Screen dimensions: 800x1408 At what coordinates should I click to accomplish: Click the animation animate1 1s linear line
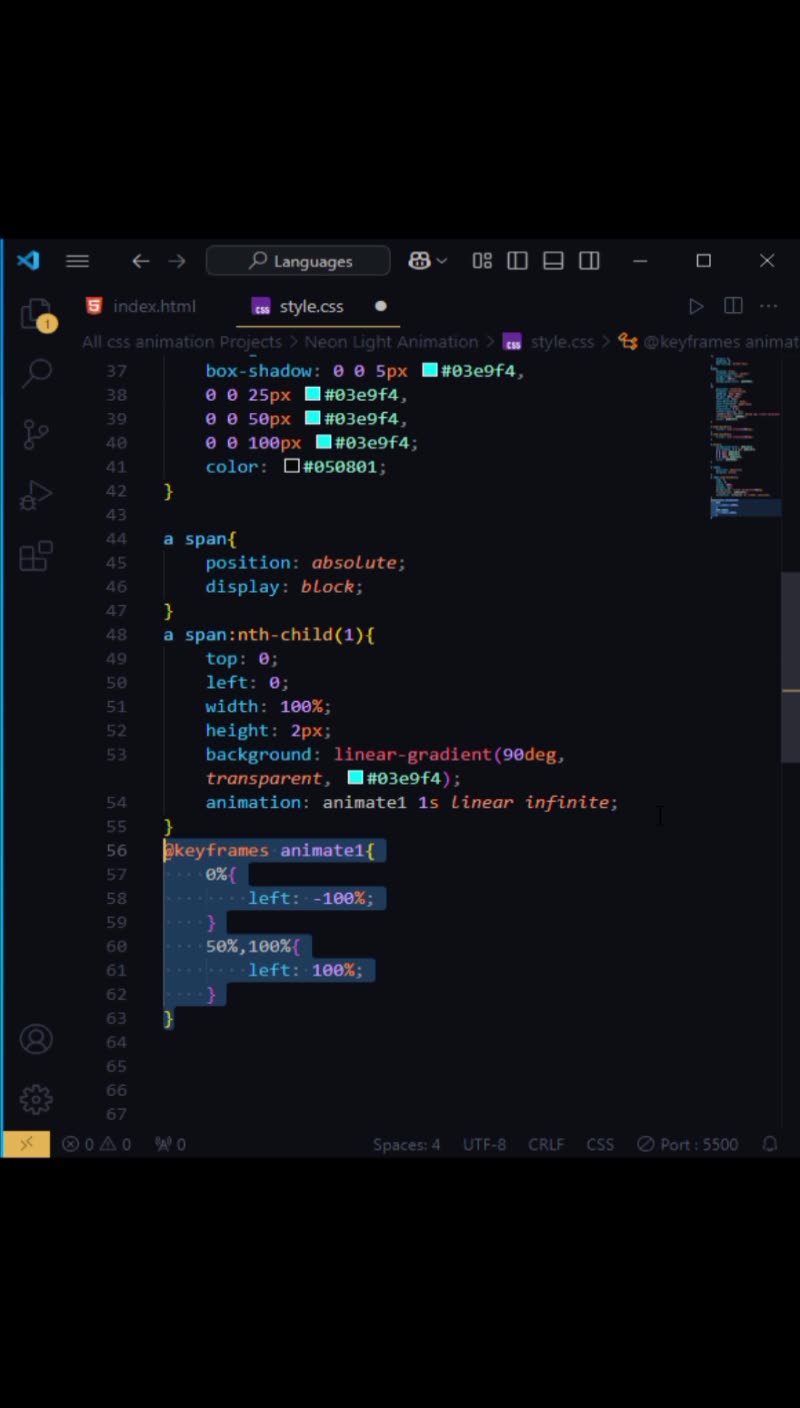(x=412, y=802)
